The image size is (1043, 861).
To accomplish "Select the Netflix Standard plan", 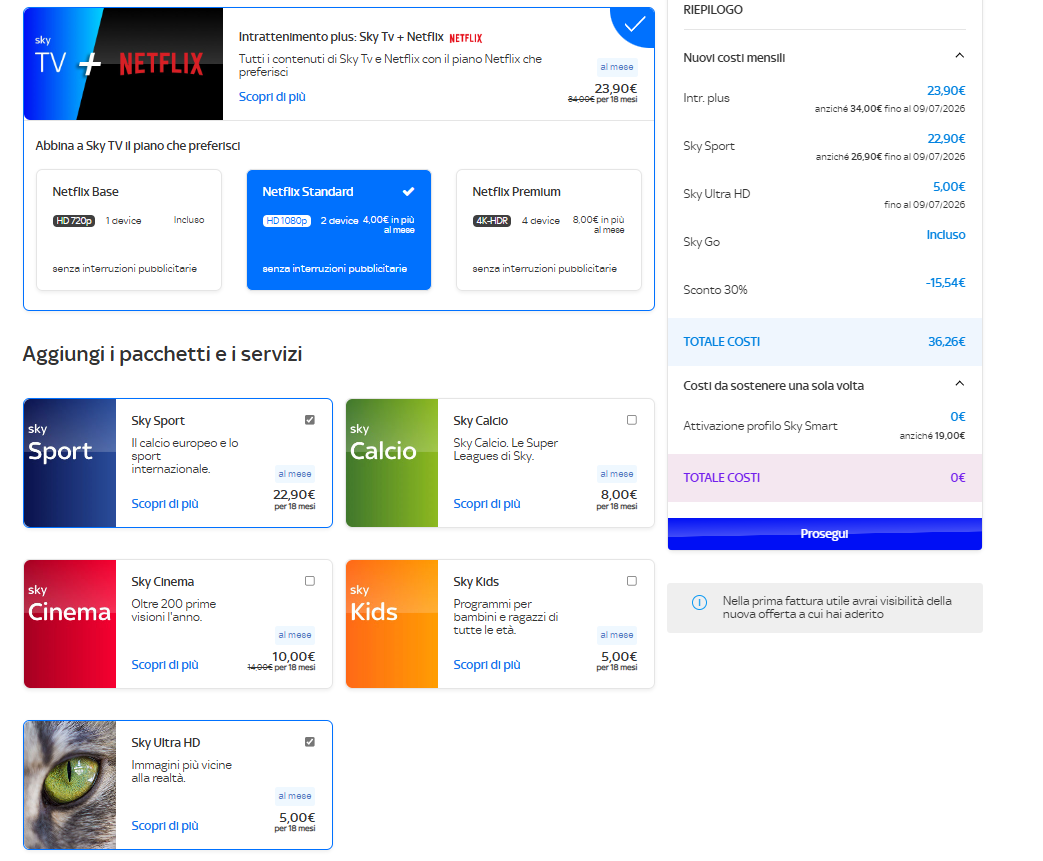I will click(339, 230).
